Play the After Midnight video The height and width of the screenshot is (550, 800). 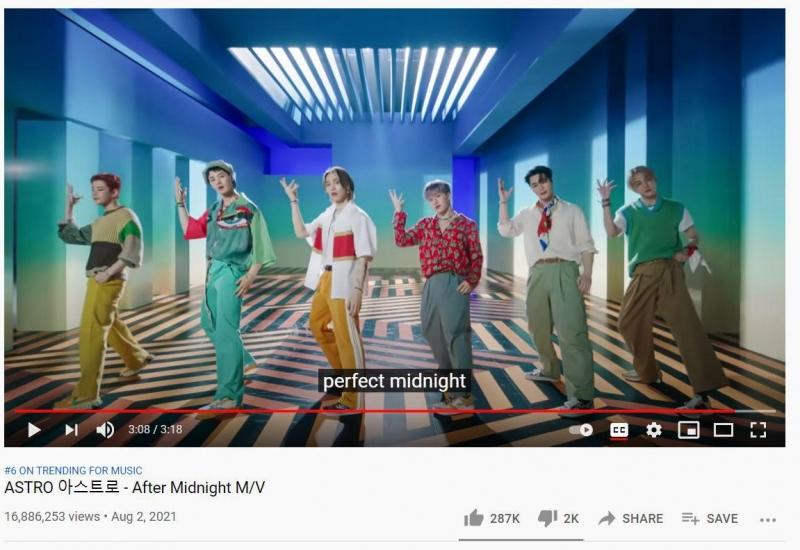(34, 430)
